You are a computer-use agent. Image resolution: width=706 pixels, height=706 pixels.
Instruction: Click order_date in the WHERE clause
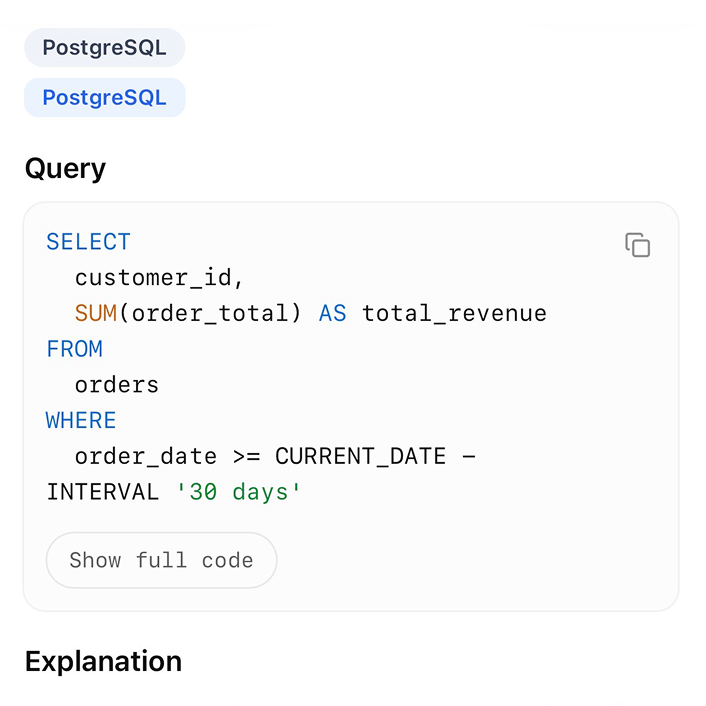pos(145,457)
